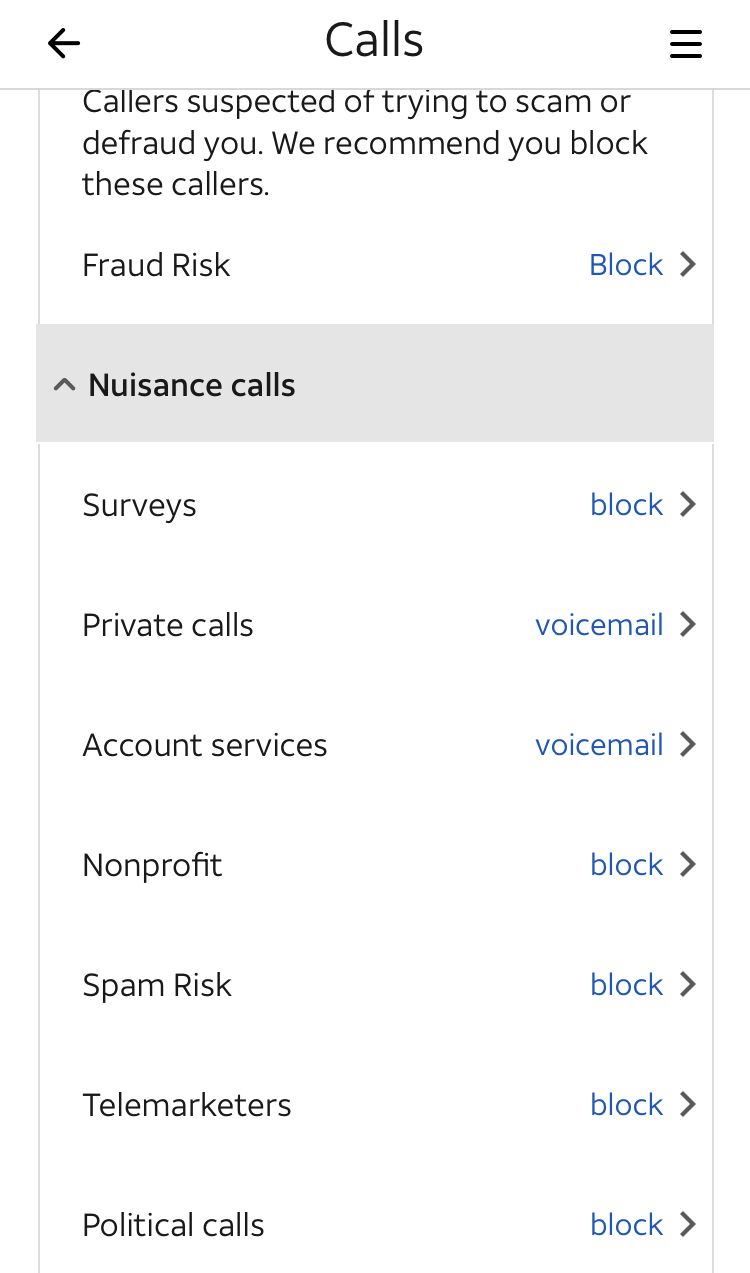Image resolution: width=750 pixels, height=1273 pixels.
Task: Click the Account services chevron arrow
Action: click(688, 745)
